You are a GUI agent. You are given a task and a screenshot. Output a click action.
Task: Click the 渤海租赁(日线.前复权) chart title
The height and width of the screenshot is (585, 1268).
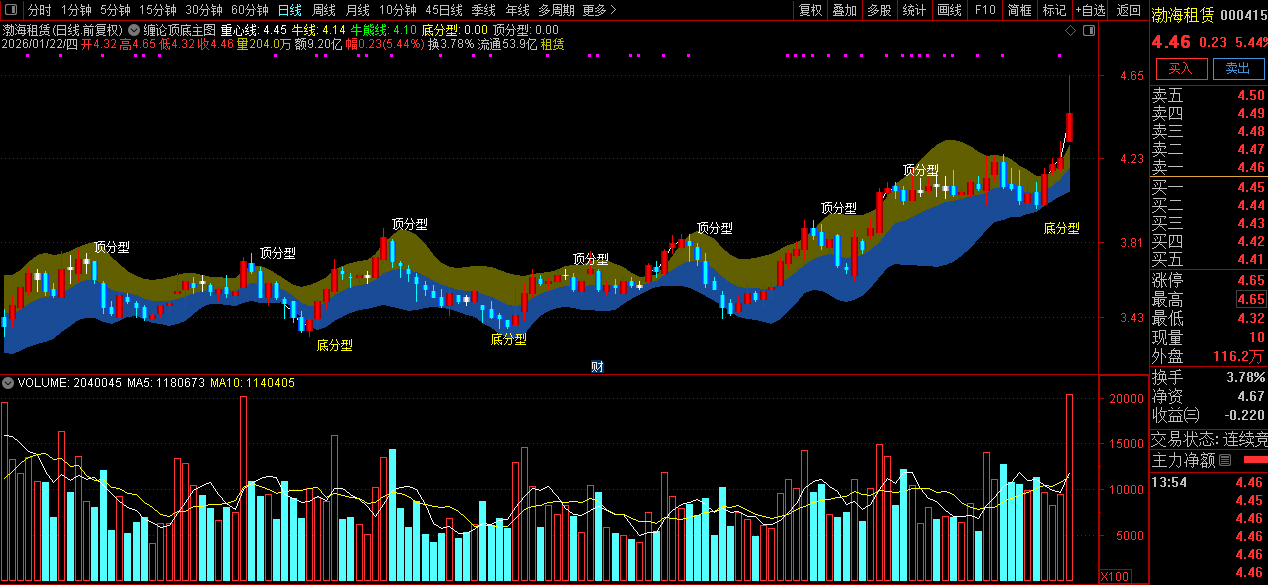tap(63, 30)
